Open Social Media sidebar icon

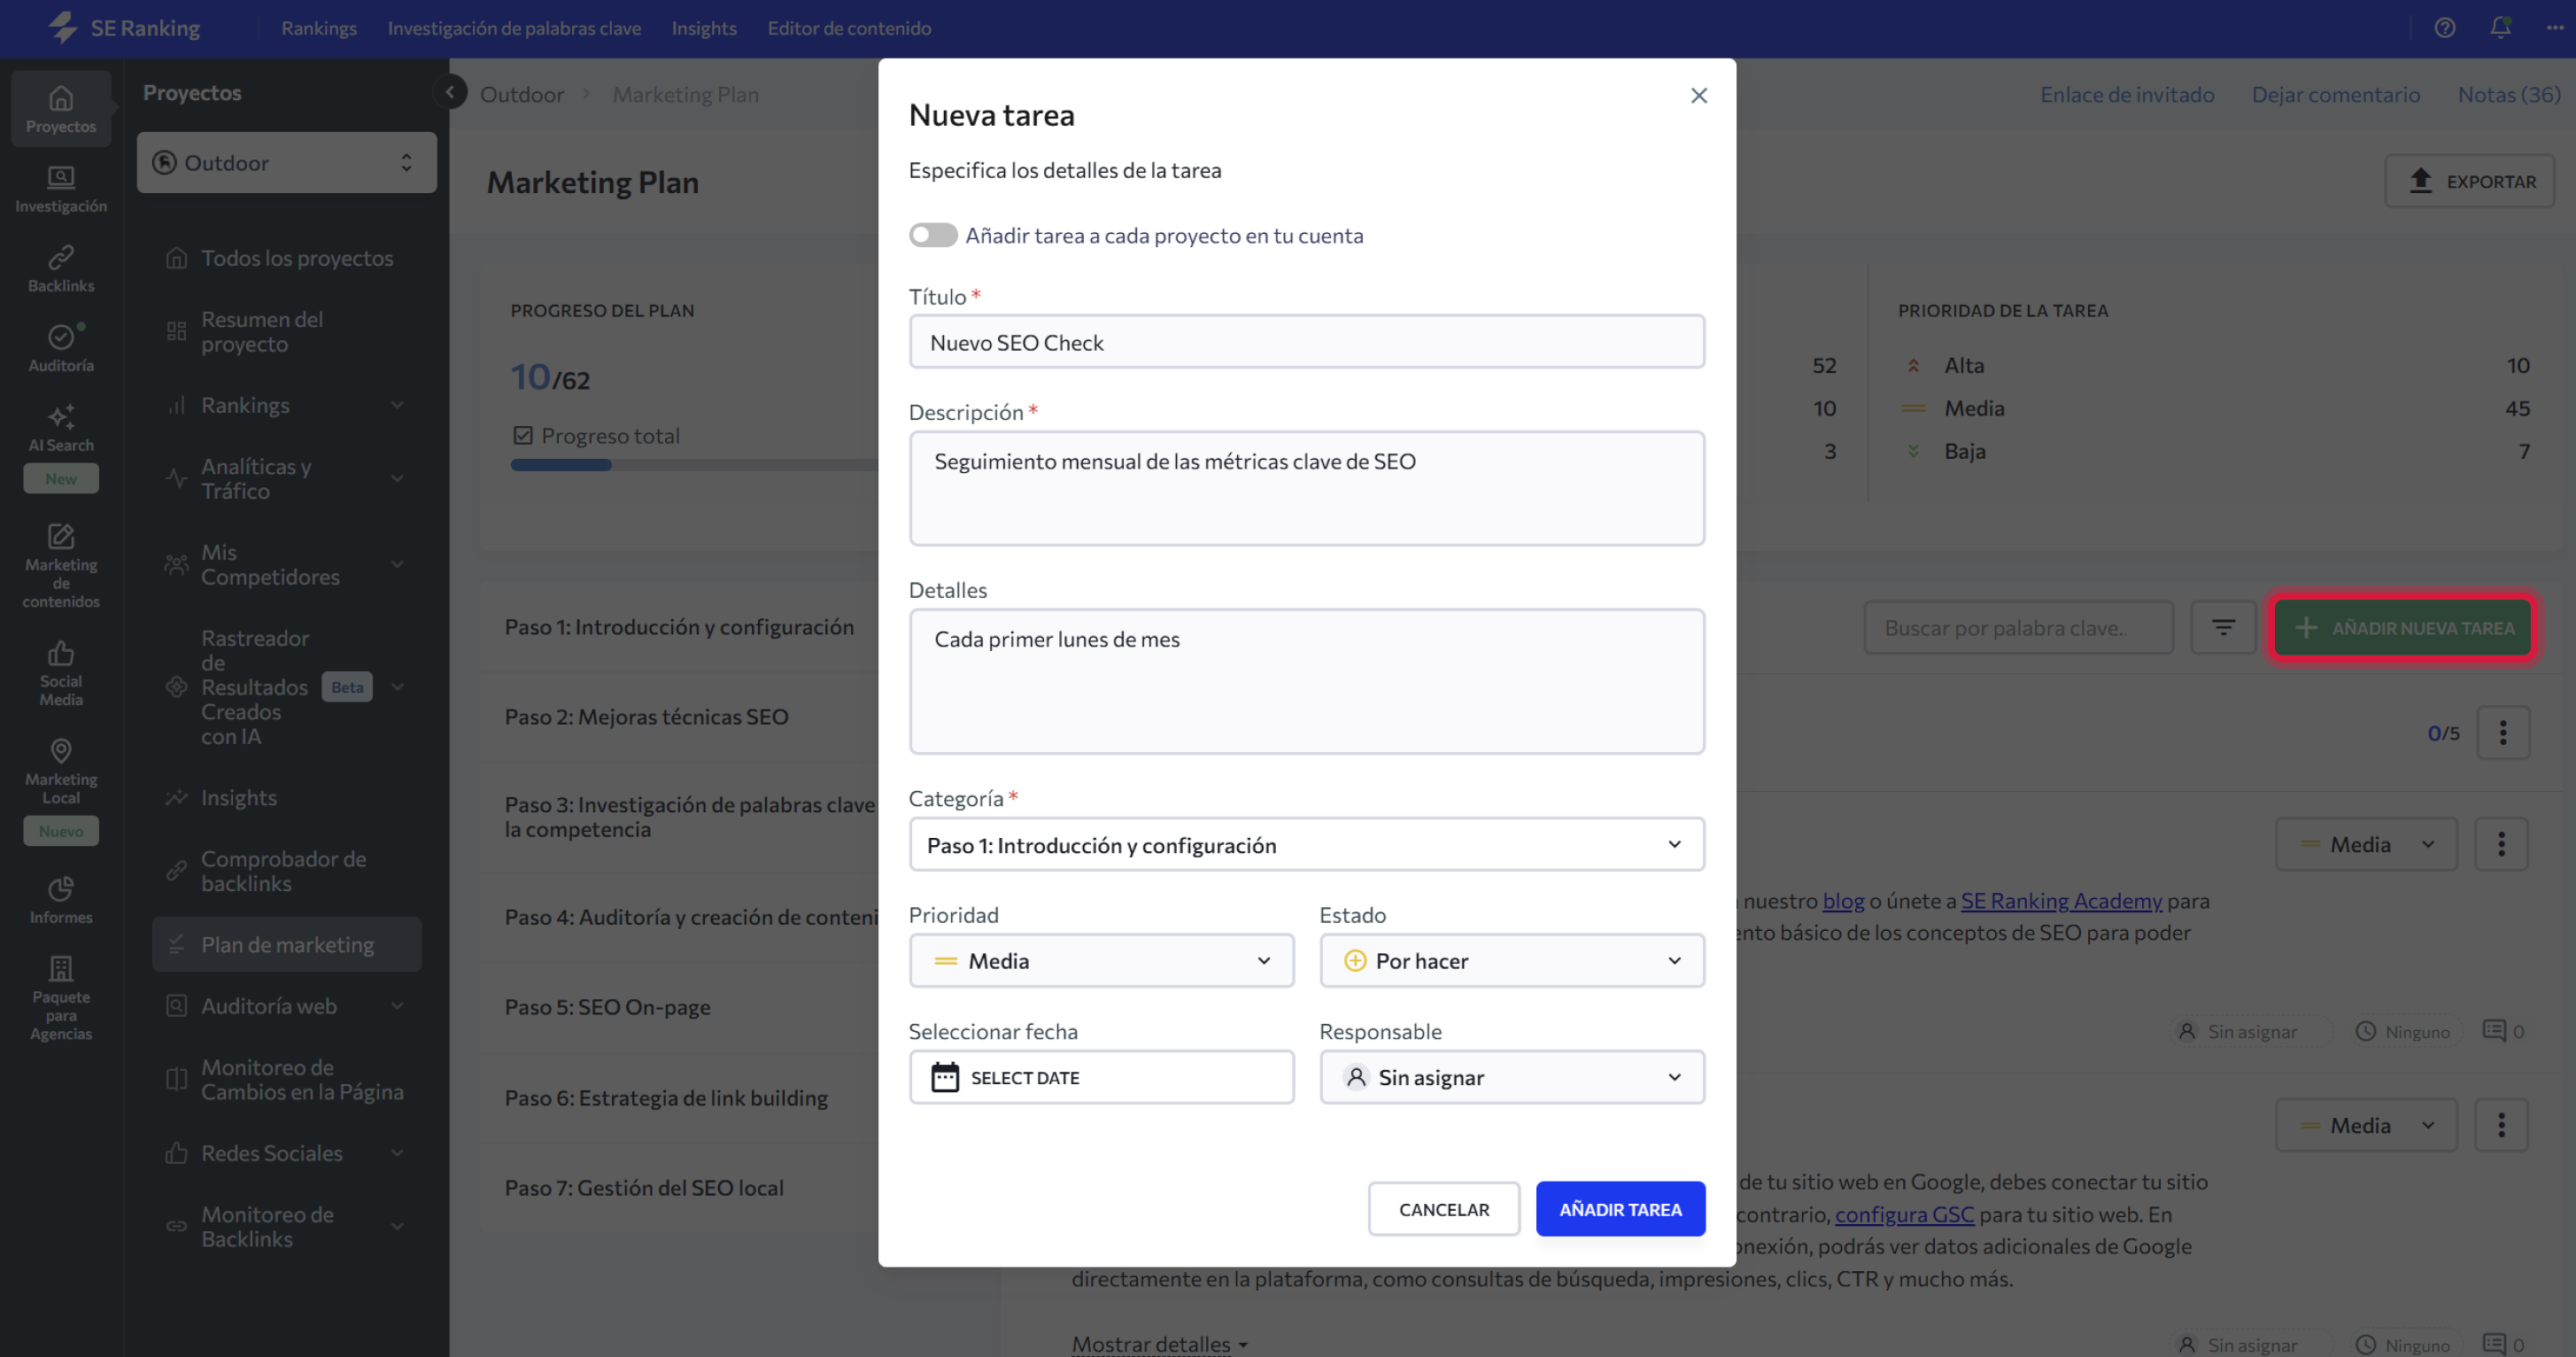click(x=61, y=673)
